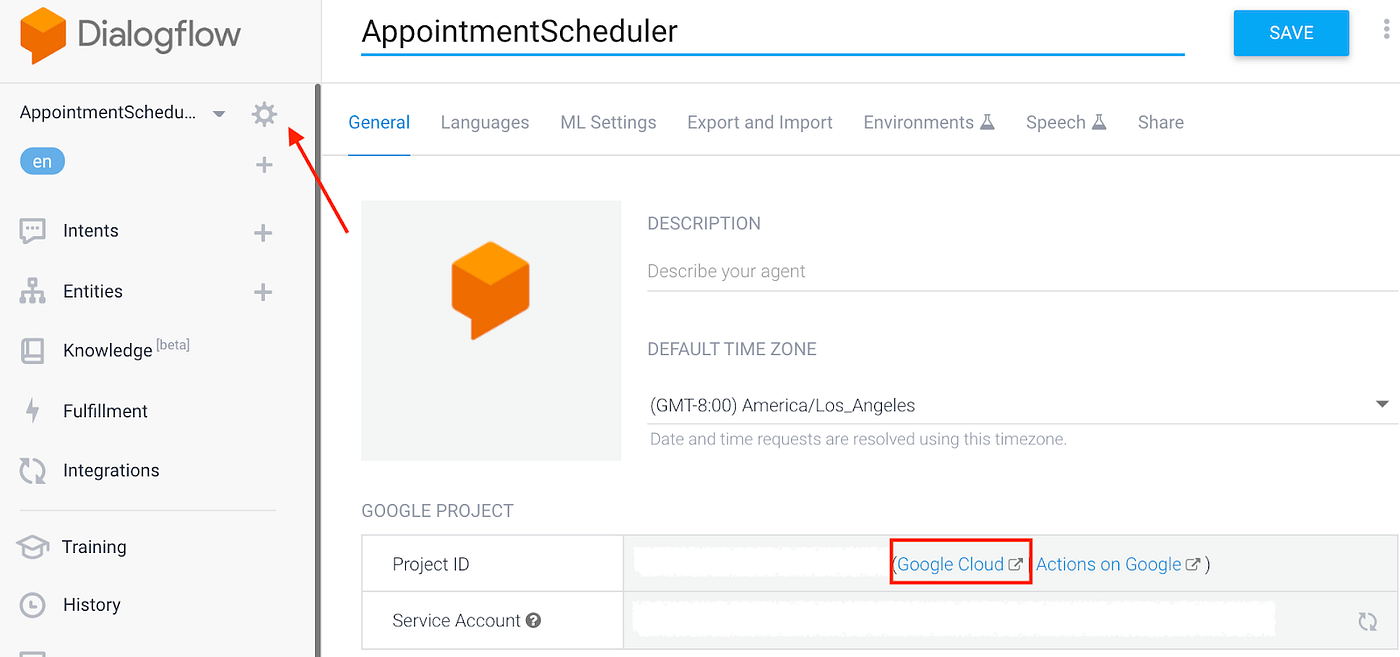Open the Knowledge beta section
This screenshot has width=1400, height=657.
[x=33, y=350]
